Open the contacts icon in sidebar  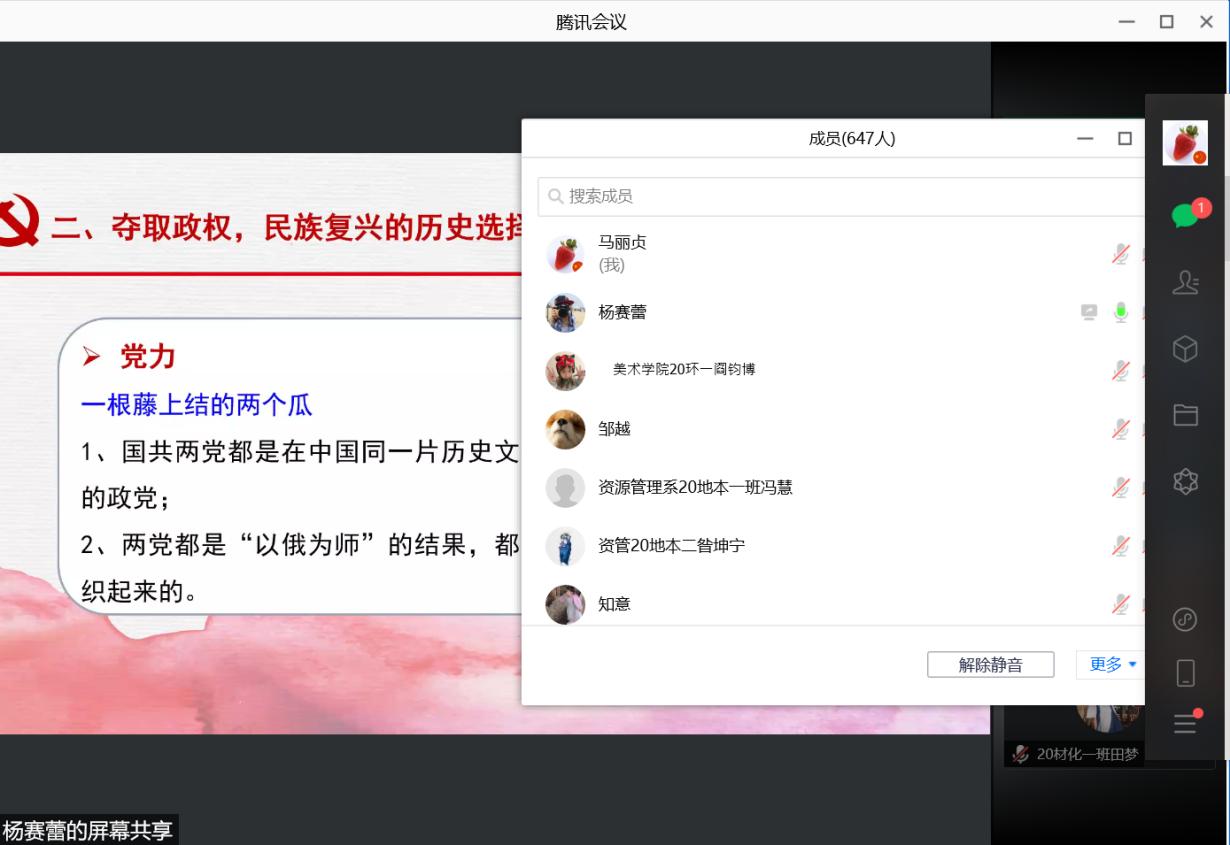click(x=1185, y=283)
